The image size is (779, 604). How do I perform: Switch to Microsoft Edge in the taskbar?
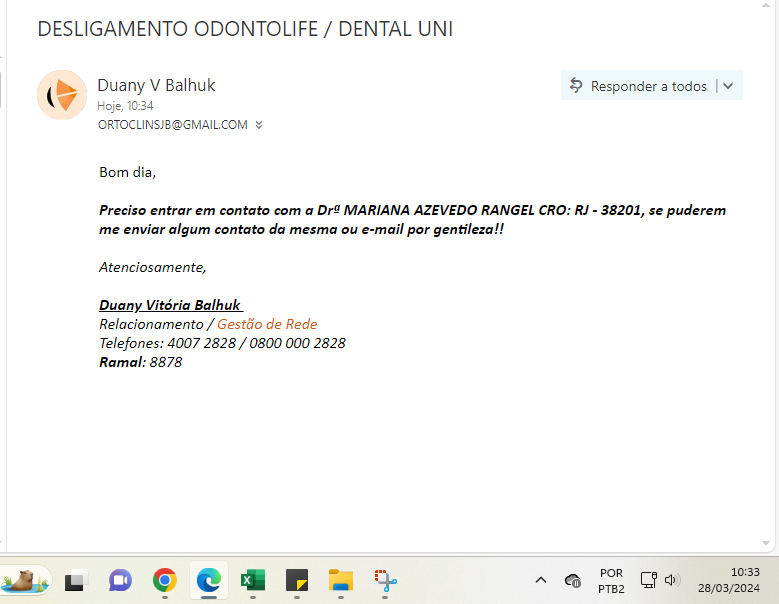coord(208,580)
